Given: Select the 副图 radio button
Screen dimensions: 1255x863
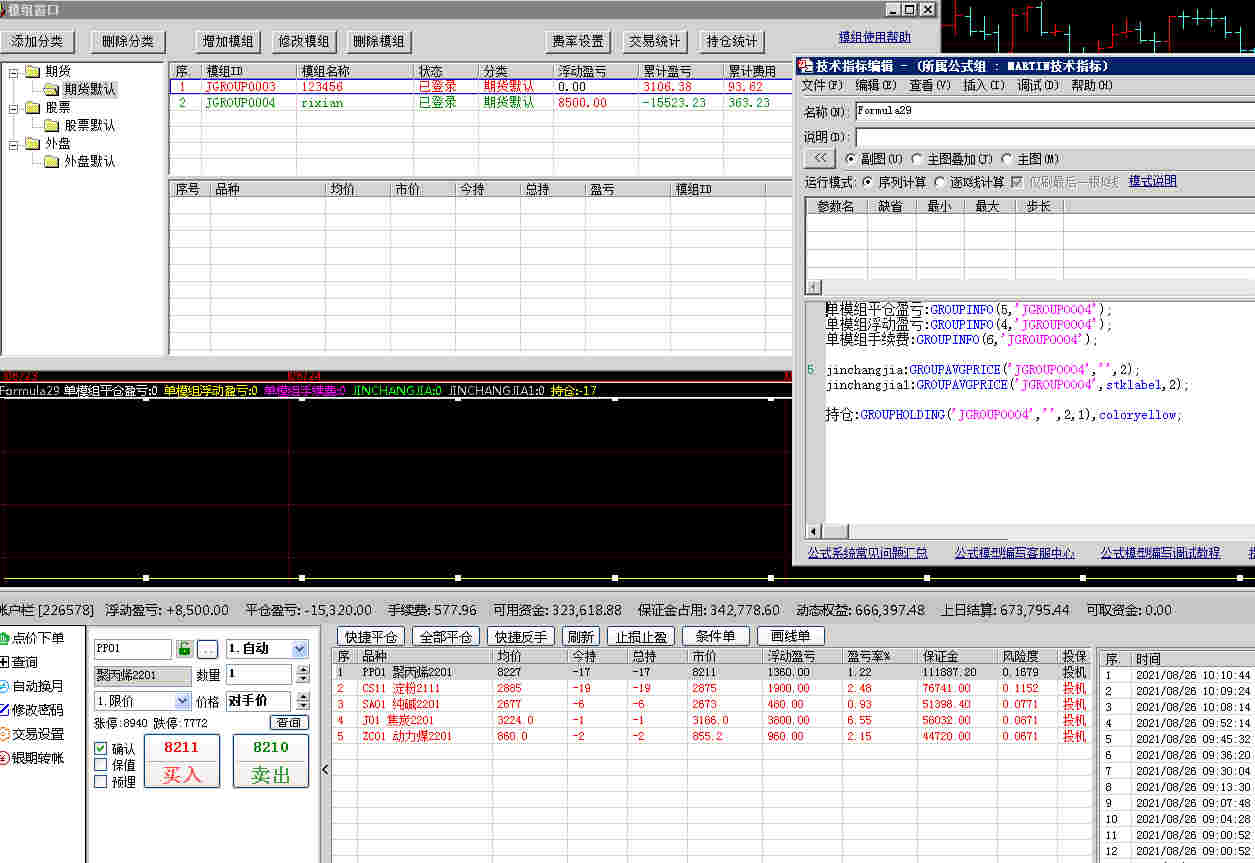Looking at the screenshot, I should click(x=851, y=159).
